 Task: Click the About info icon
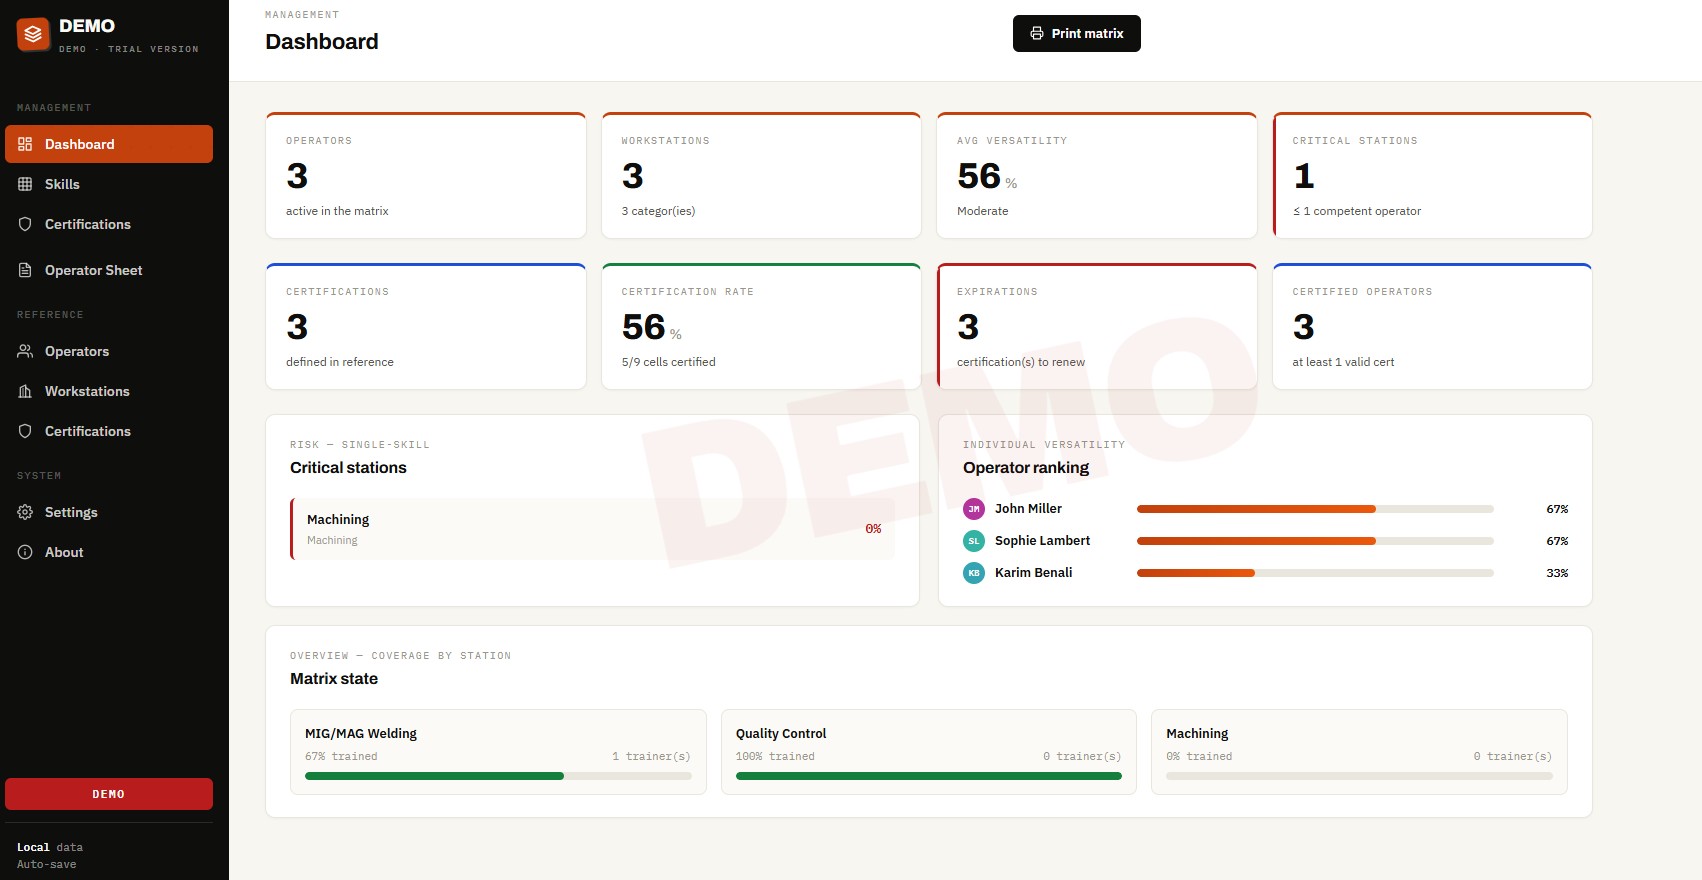pos(25,552)
